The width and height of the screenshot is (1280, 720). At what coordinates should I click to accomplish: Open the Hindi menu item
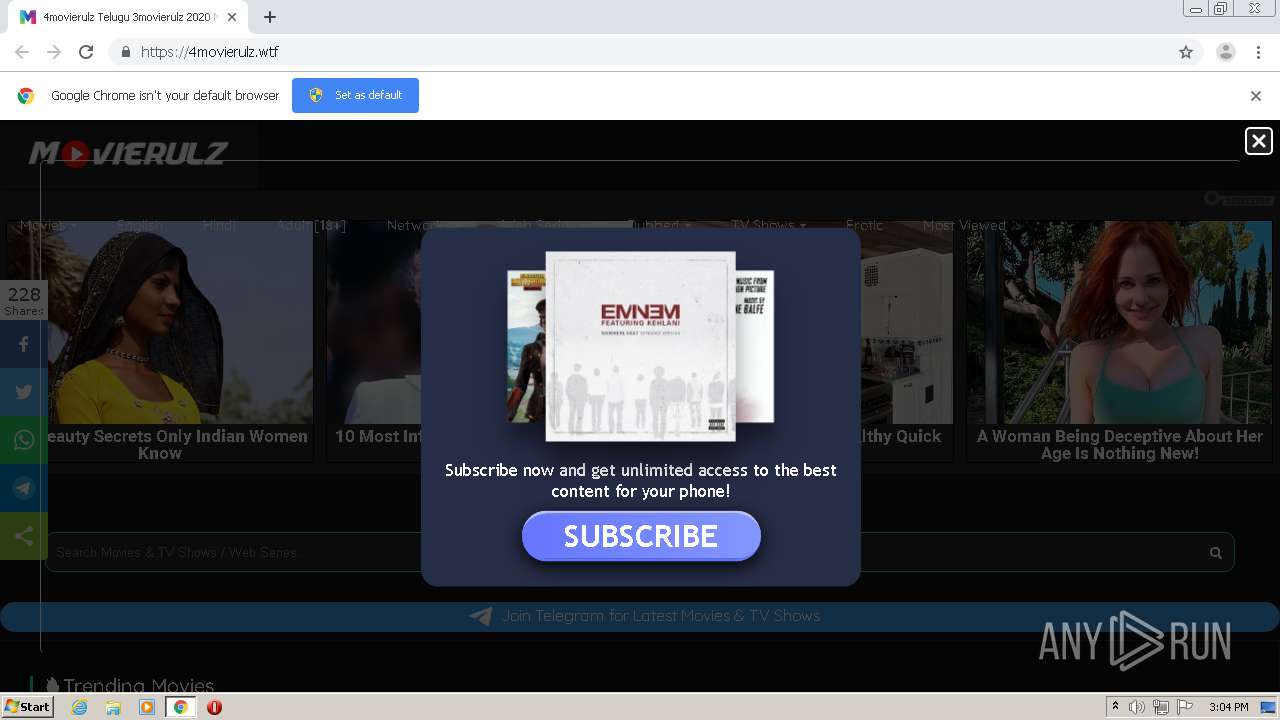pos(219,225)
